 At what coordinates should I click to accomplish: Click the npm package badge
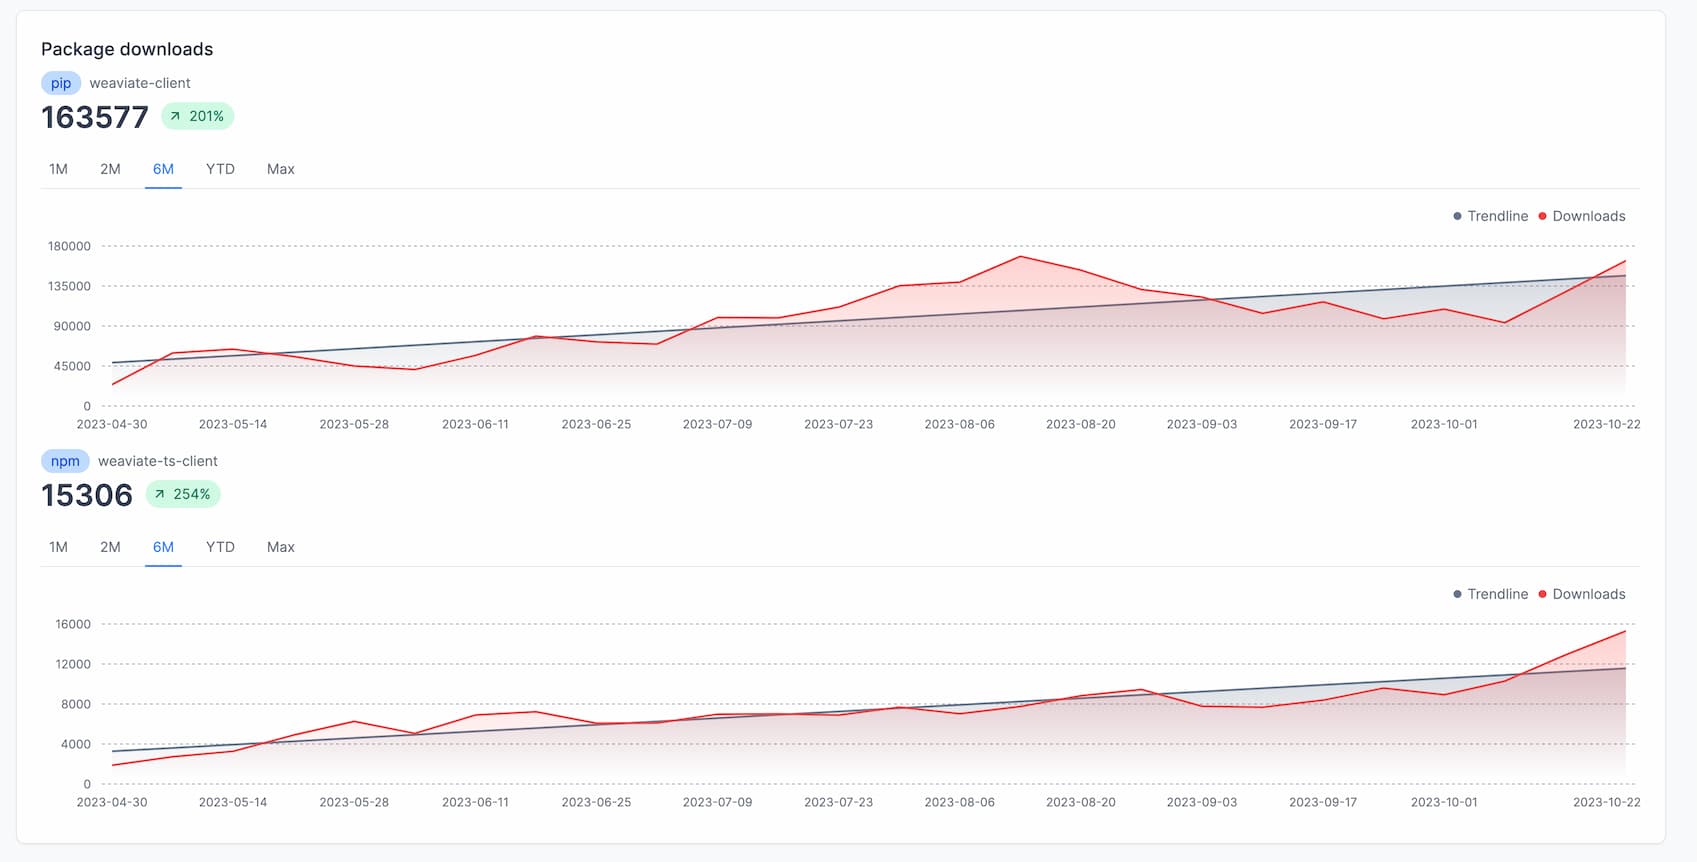(65, 461)
